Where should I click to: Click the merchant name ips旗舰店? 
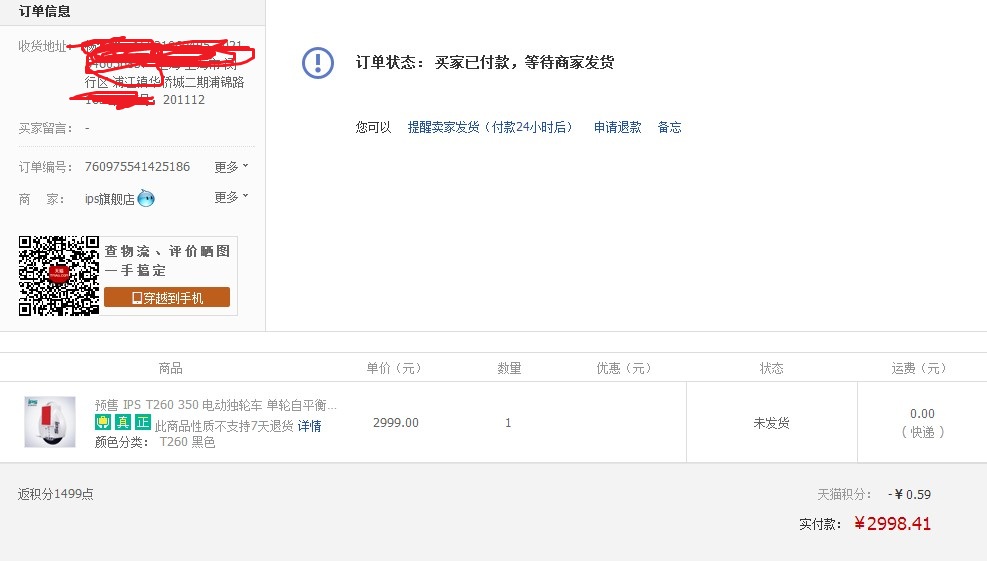pyautogui.click(x=110, y=199)
